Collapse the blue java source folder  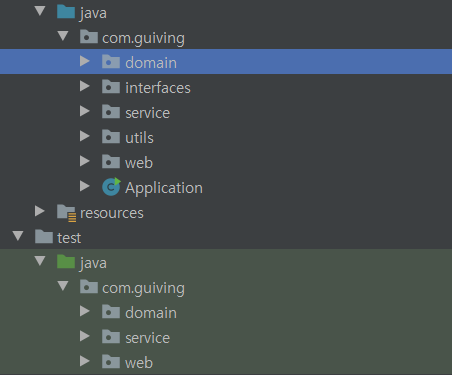[40, 11]
